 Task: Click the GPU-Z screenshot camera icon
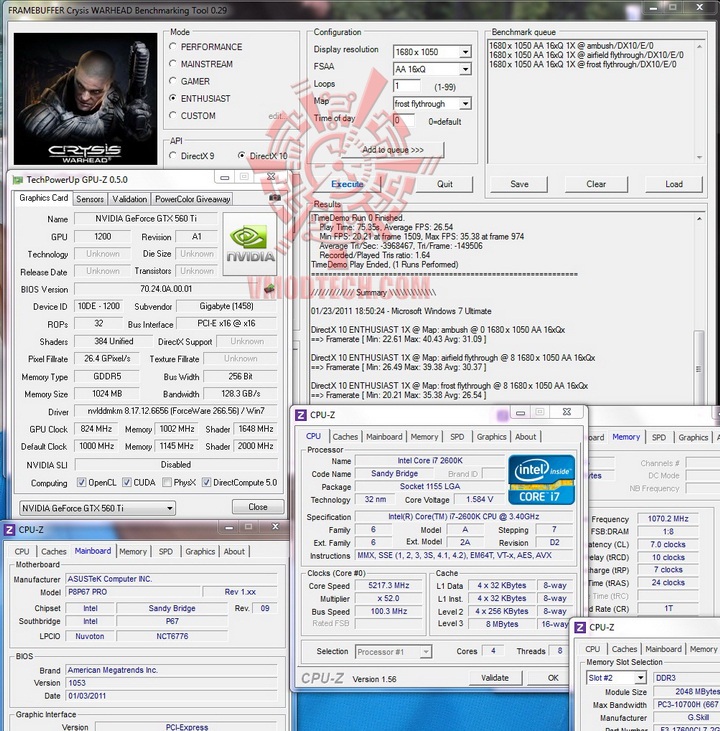click(275, 198)
